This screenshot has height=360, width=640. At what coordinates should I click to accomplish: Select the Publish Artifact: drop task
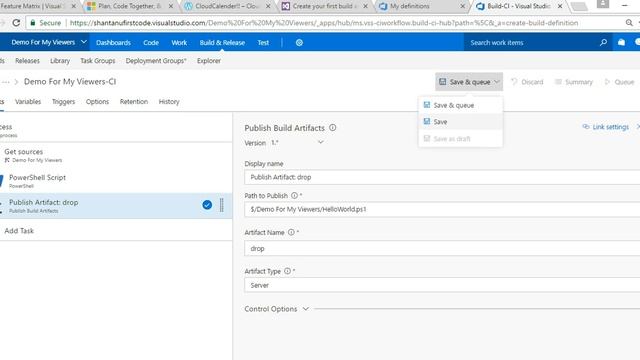(x=116, y=206)
